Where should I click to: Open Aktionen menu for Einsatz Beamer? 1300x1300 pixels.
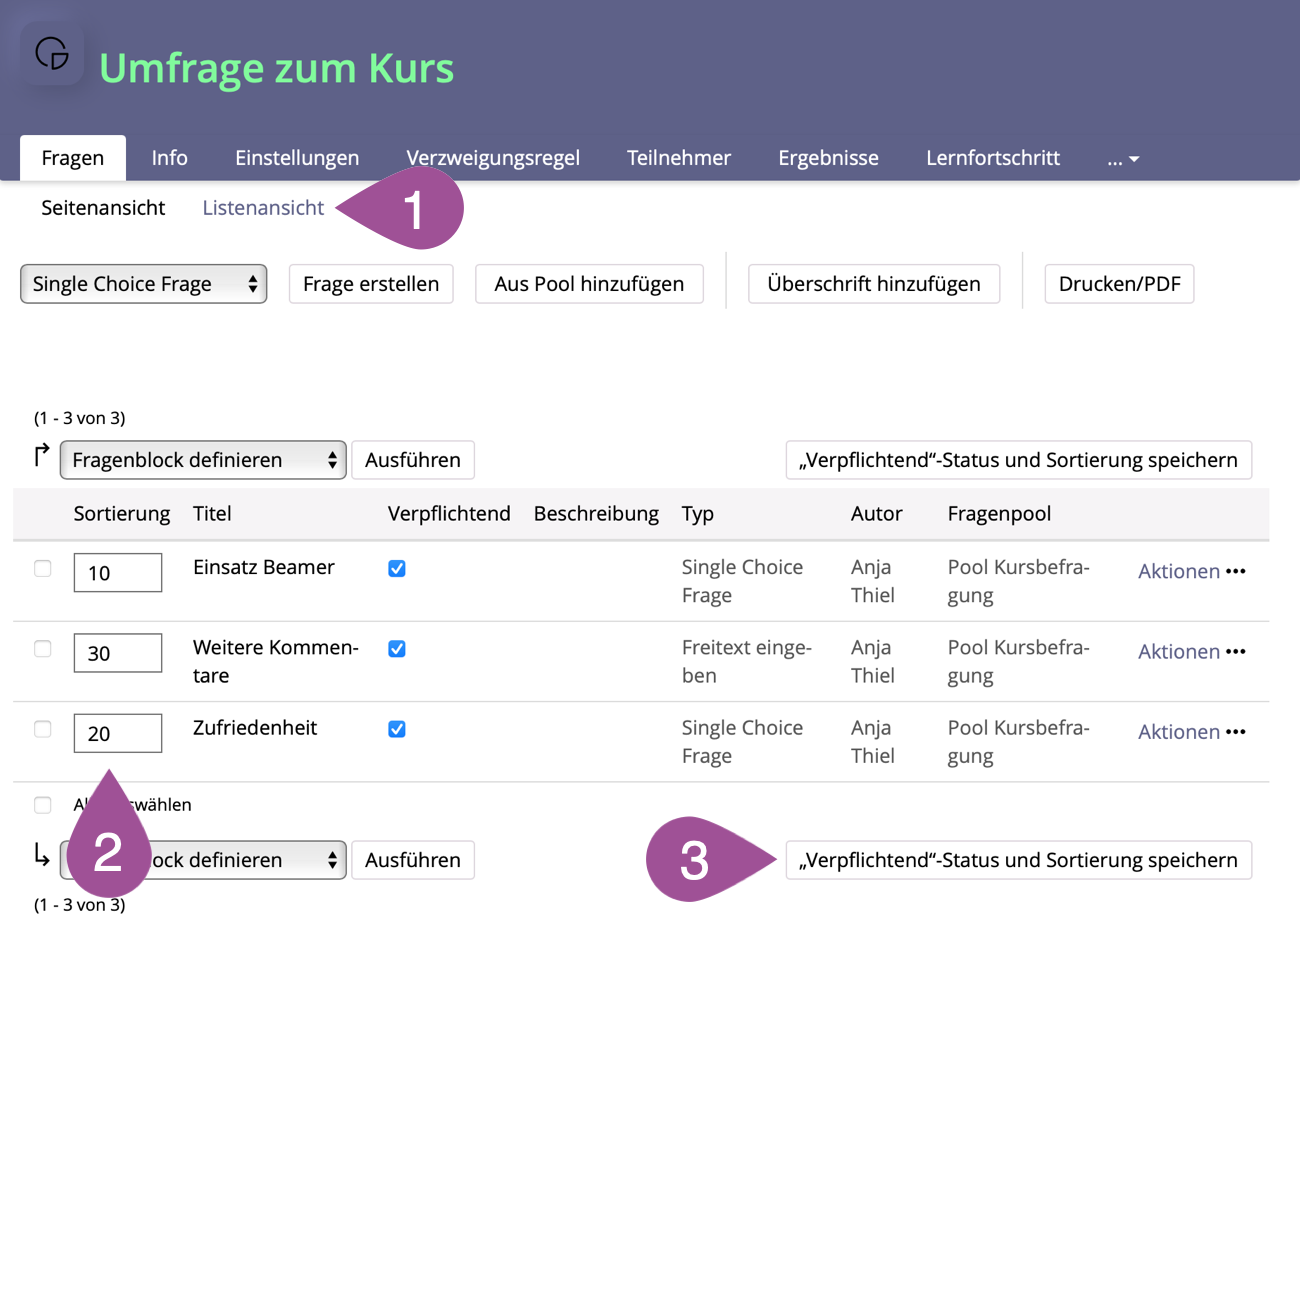pyautogui.click(x=1191, y=571)
